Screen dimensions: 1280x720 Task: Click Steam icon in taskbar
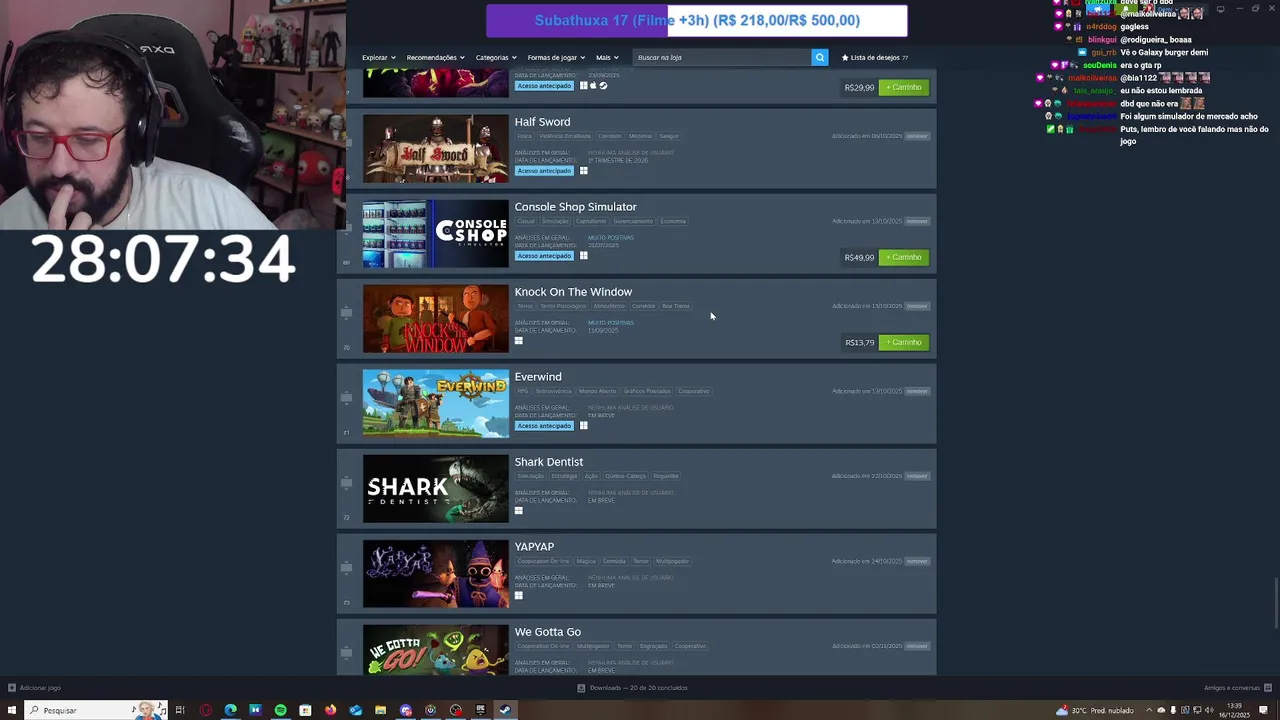tap(505, 710)
